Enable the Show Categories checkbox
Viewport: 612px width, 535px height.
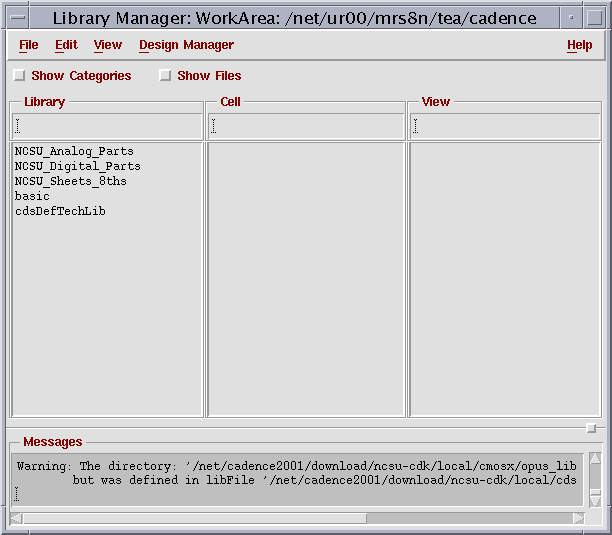click(19, 75)
